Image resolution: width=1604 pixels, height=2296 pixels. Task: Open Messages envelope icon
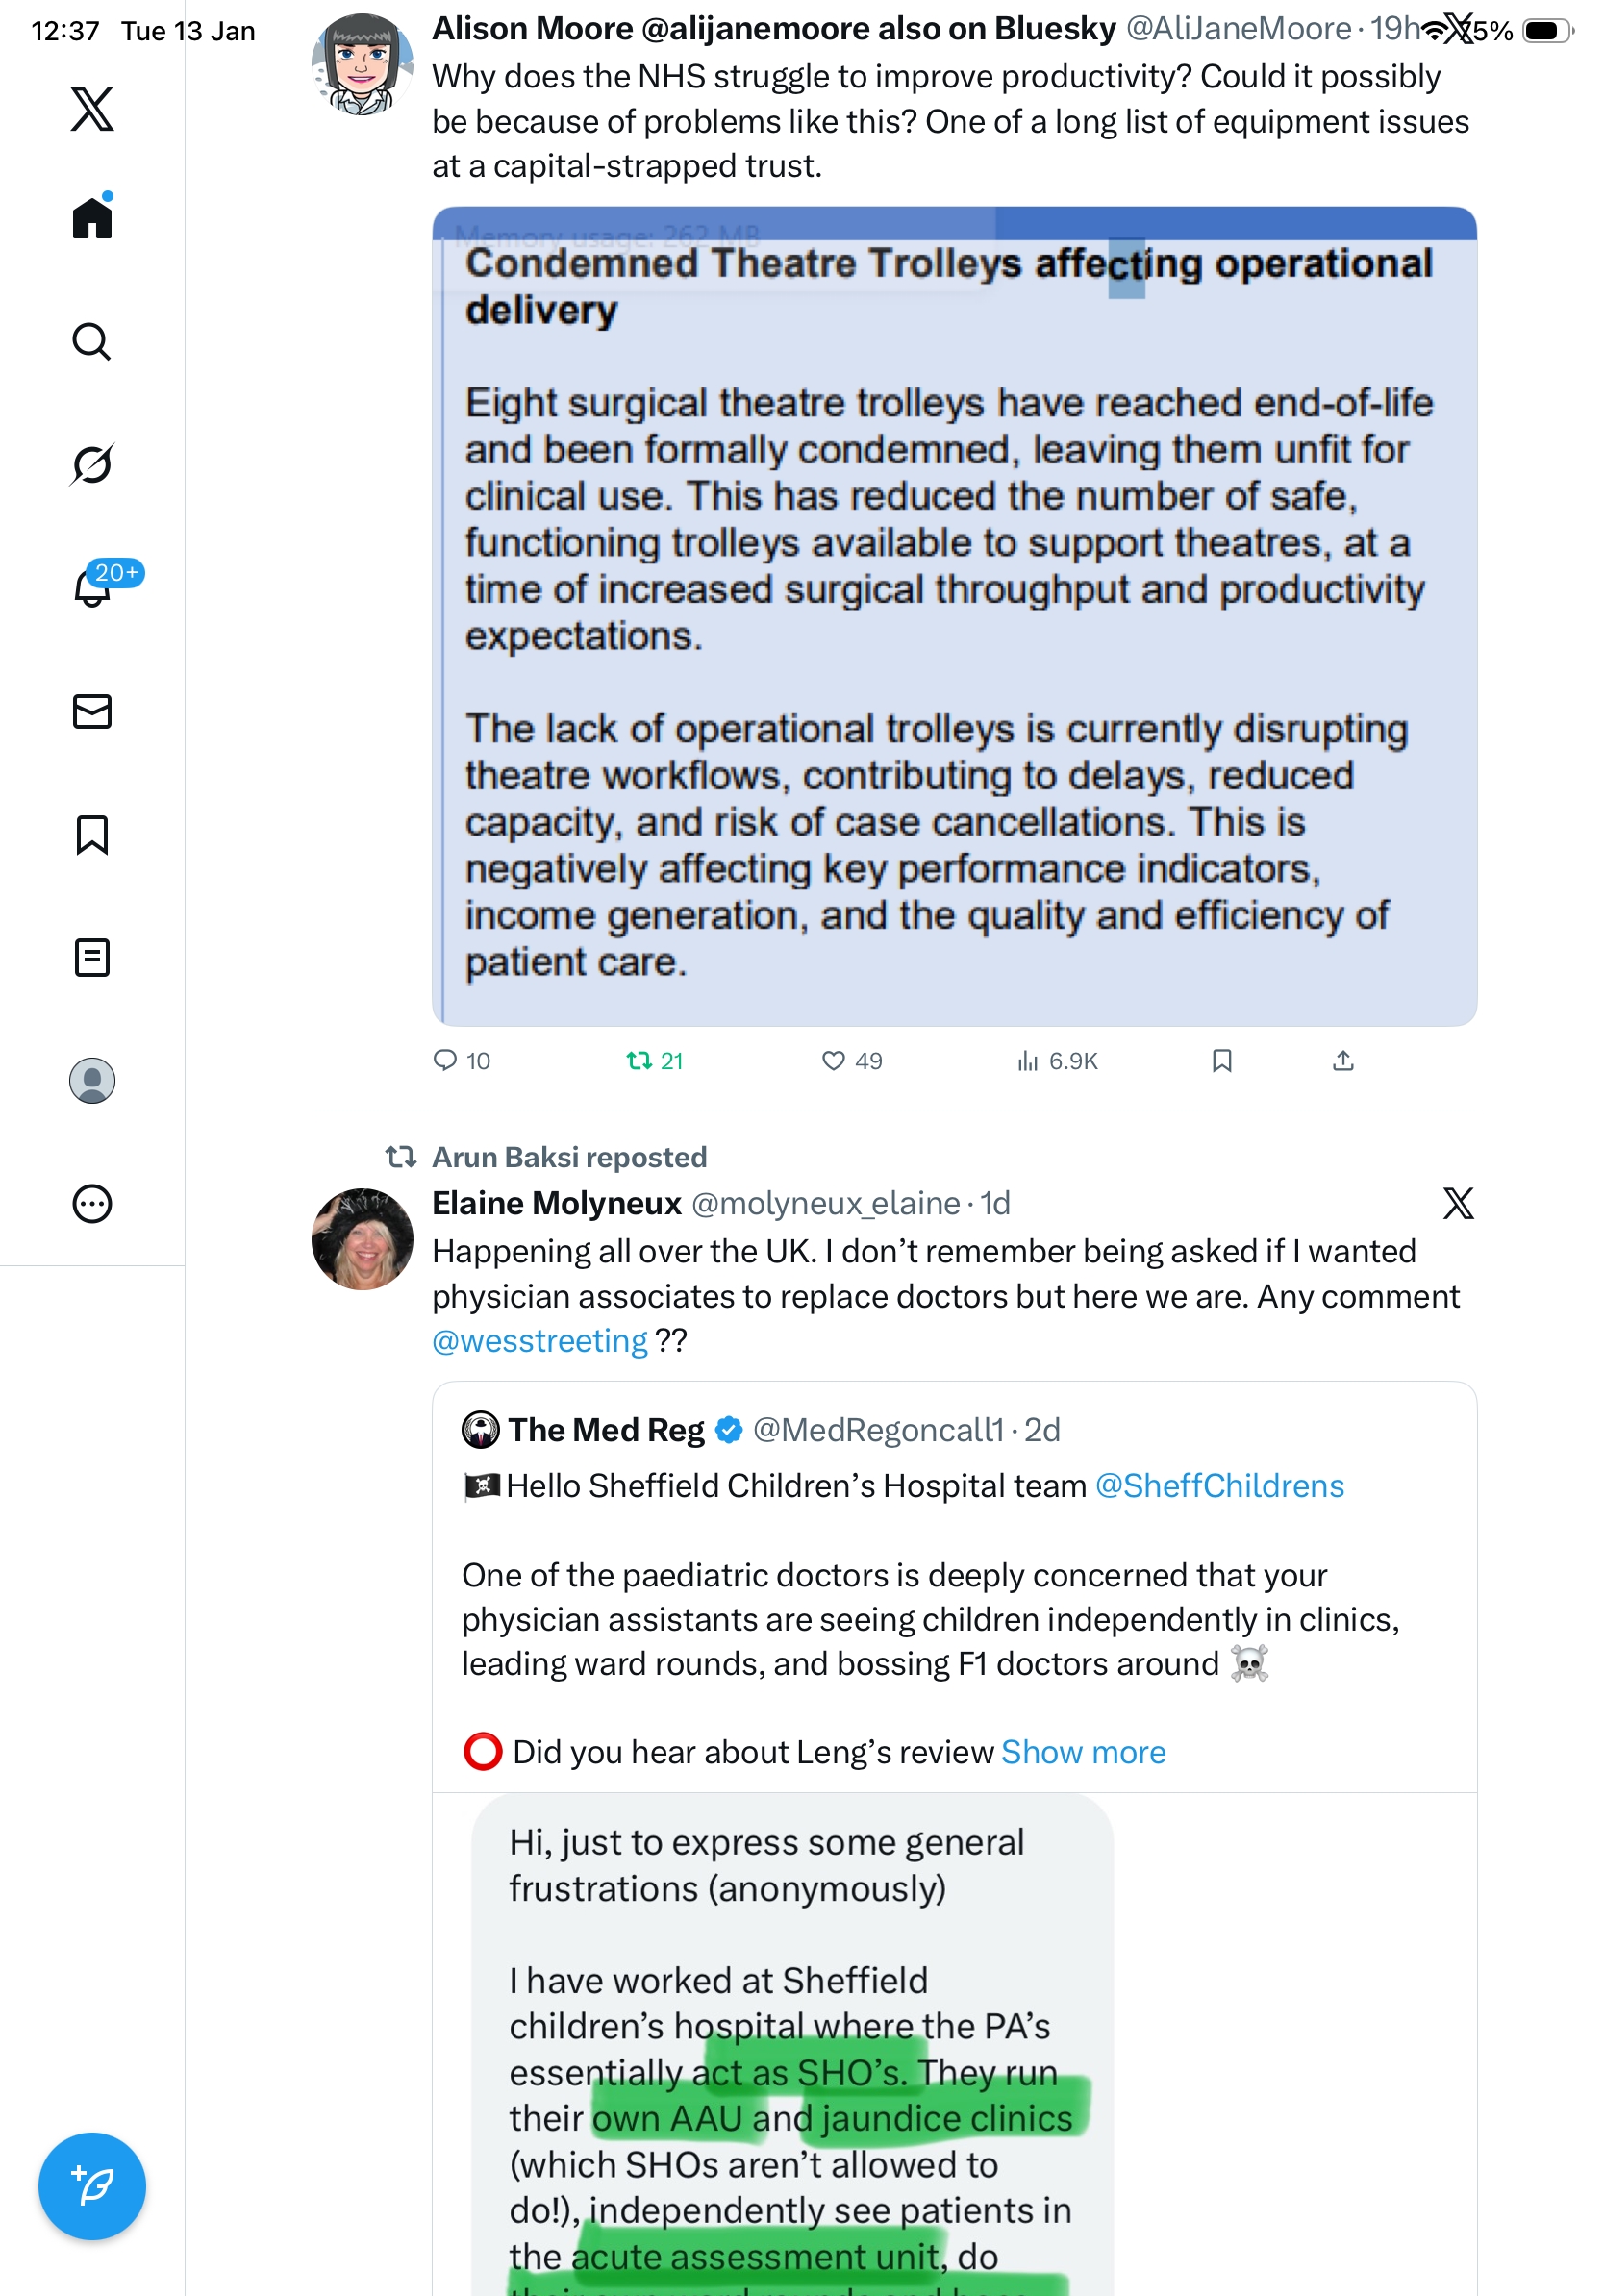(92, 711)
